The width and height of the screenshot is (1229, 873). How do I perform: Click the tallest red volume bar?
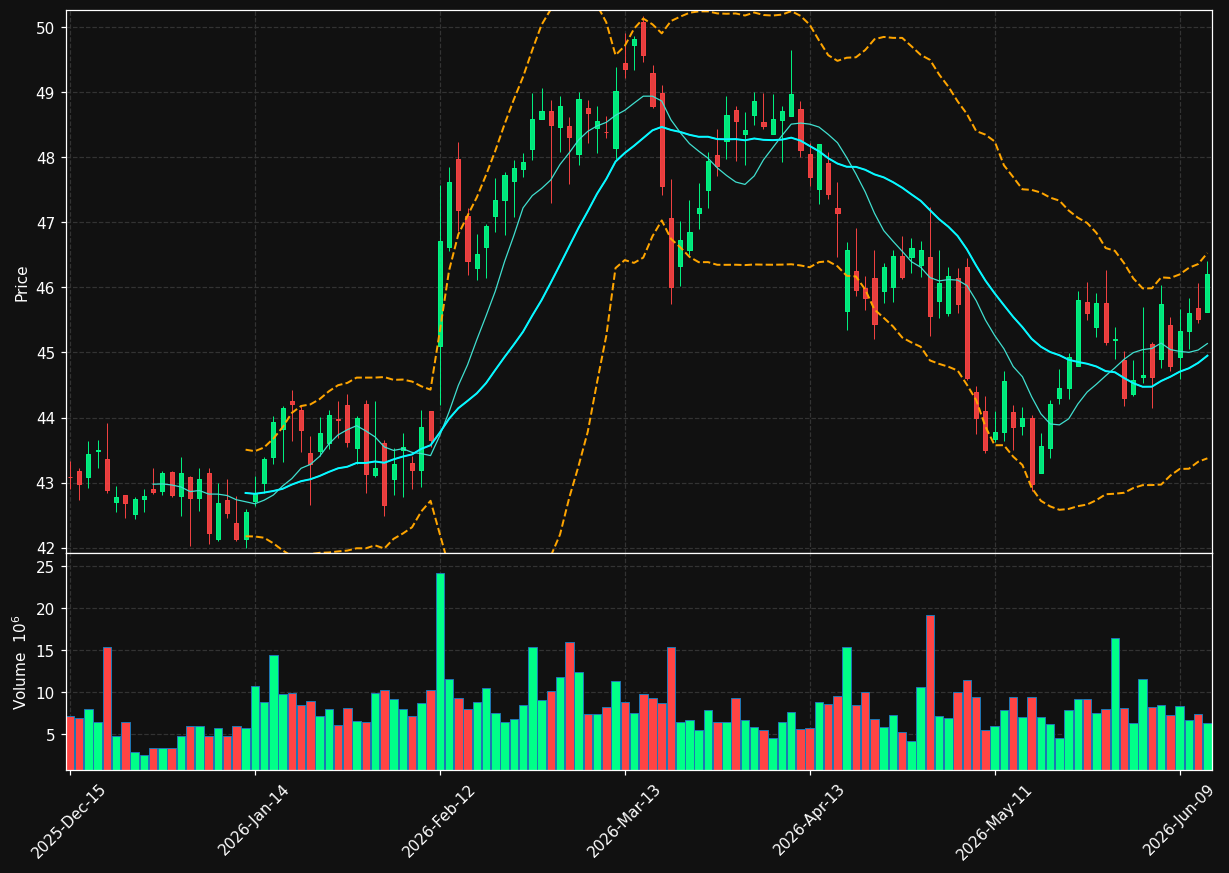[930, 692]
